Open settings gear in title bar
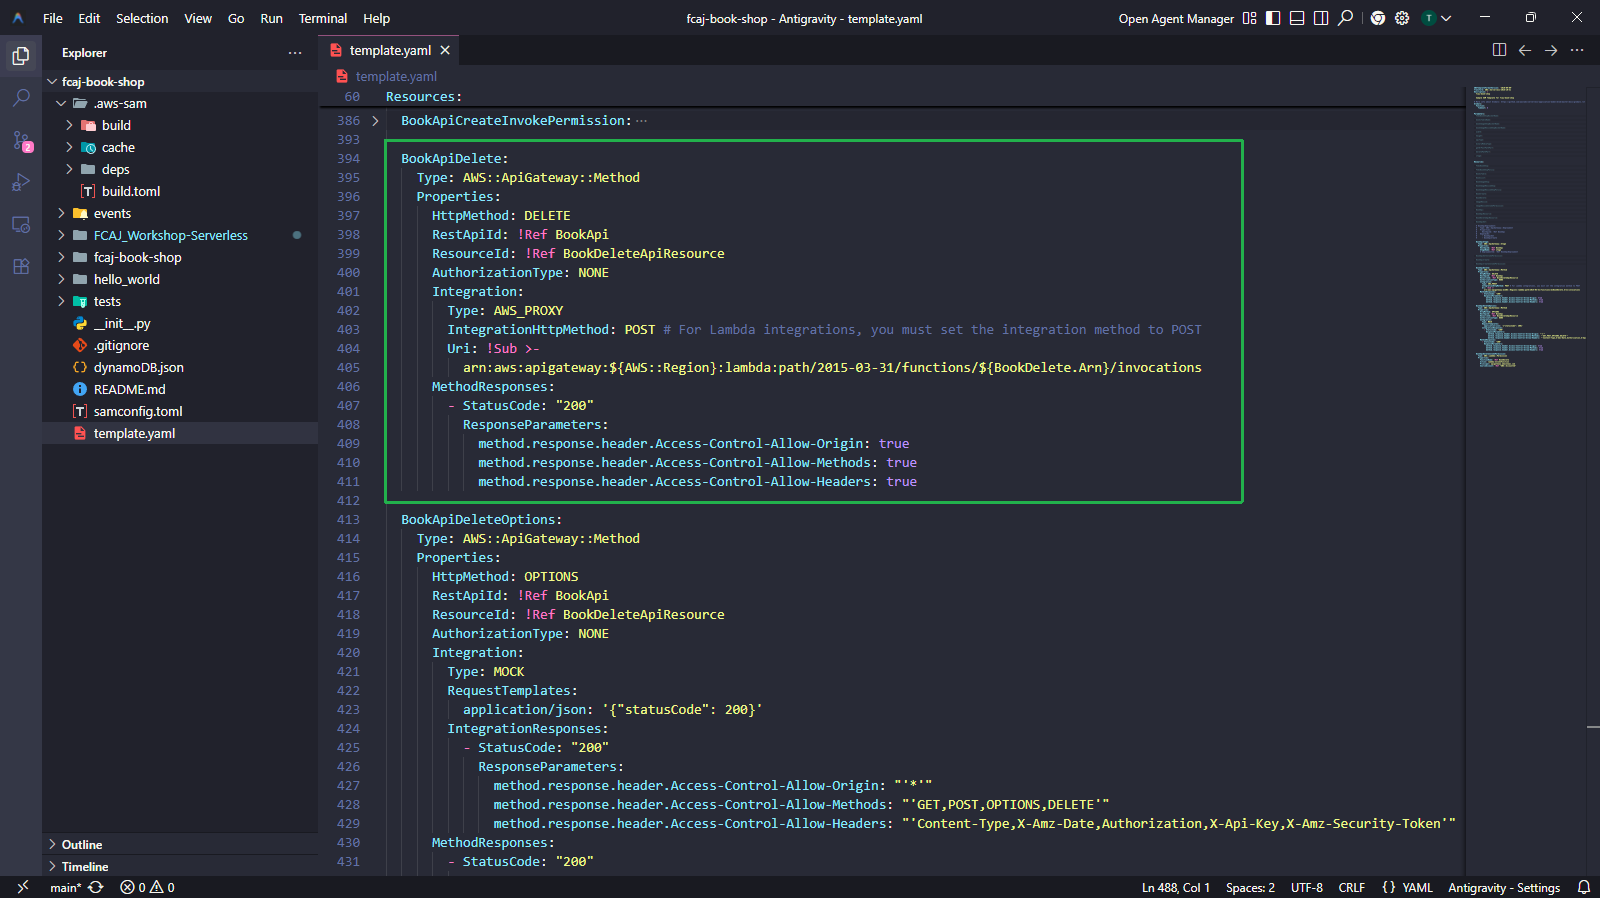The height and width of the screenshot is (898, 1600). (1402, 18)
